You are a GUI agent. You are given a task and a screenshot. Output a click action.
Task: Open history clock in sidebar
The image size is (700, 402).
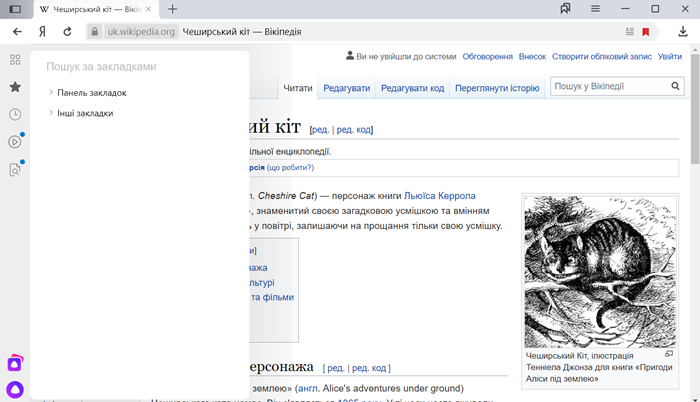[x=15, y=114]
